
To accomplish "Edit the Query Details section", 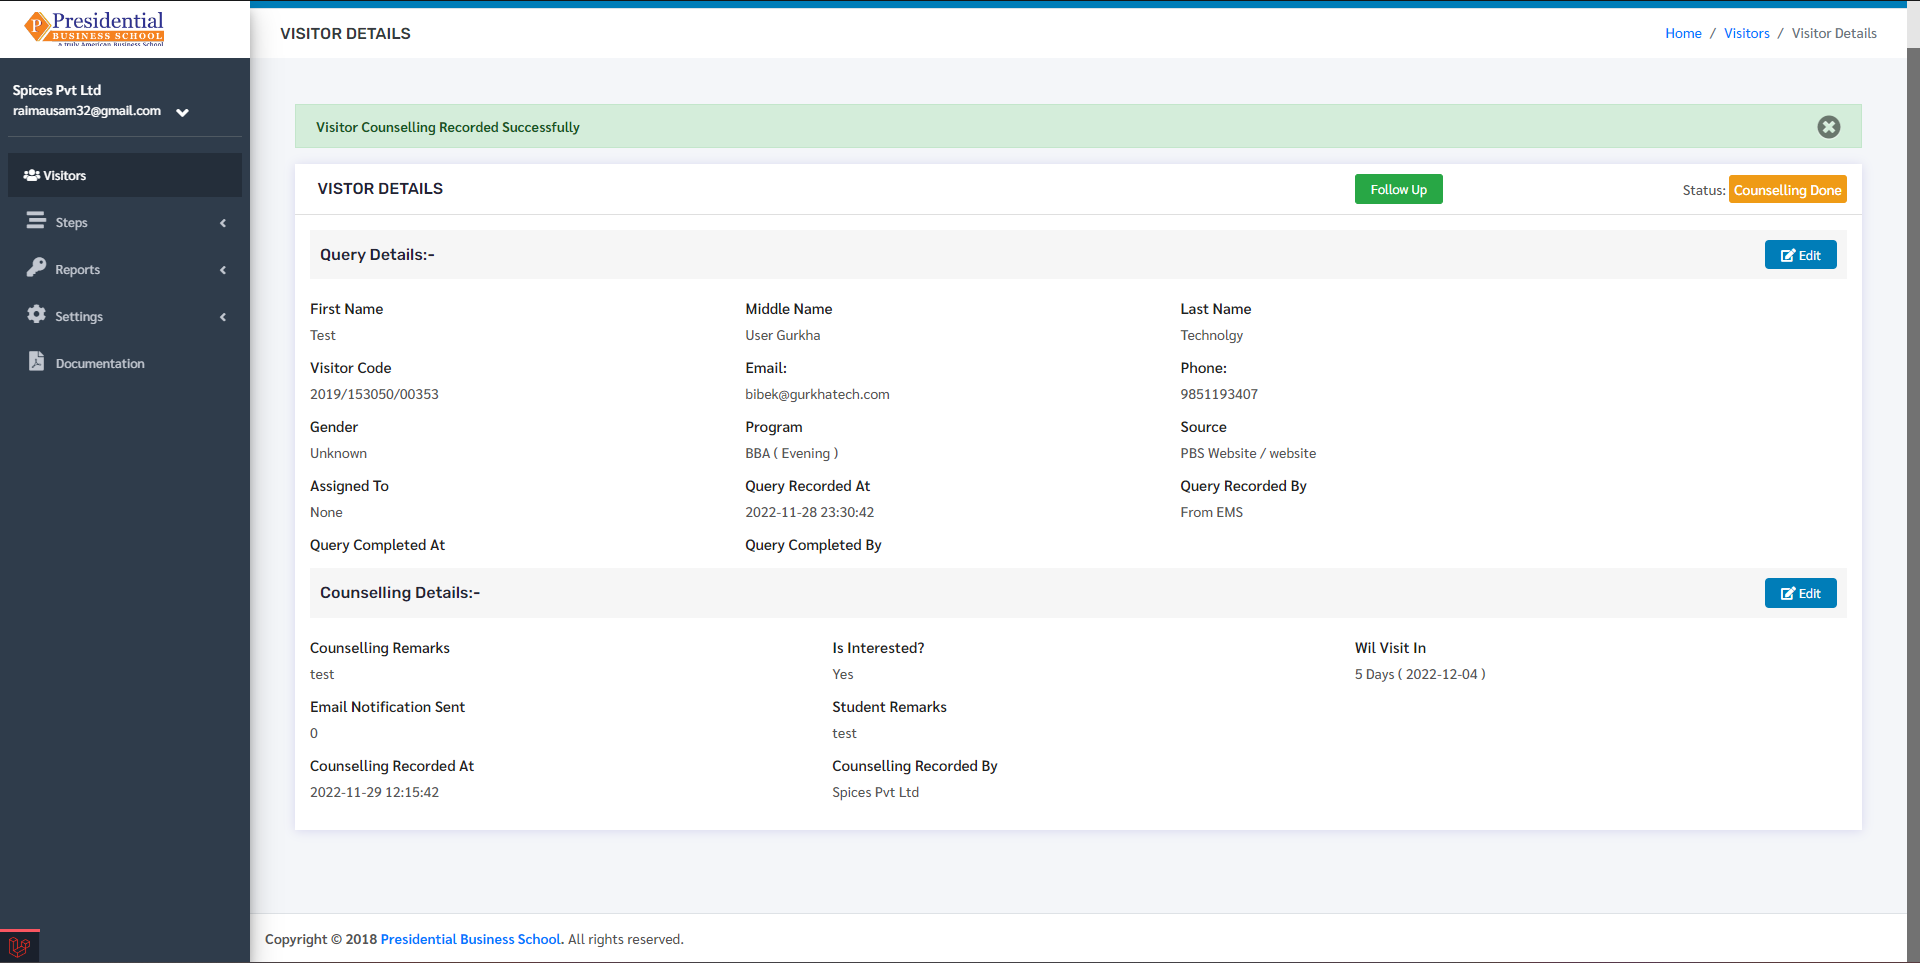I will point(1800,255).
